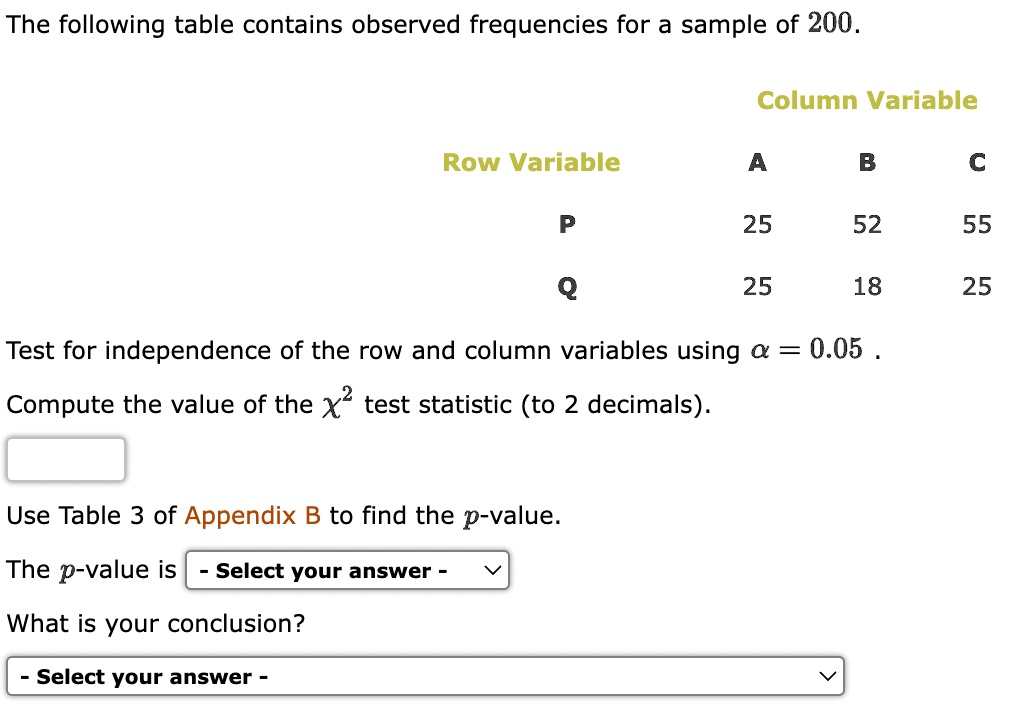This screenshot has width=1012, height=712.
Task: Click column header C
Action: pyautogui.click(x=977, y=162)
